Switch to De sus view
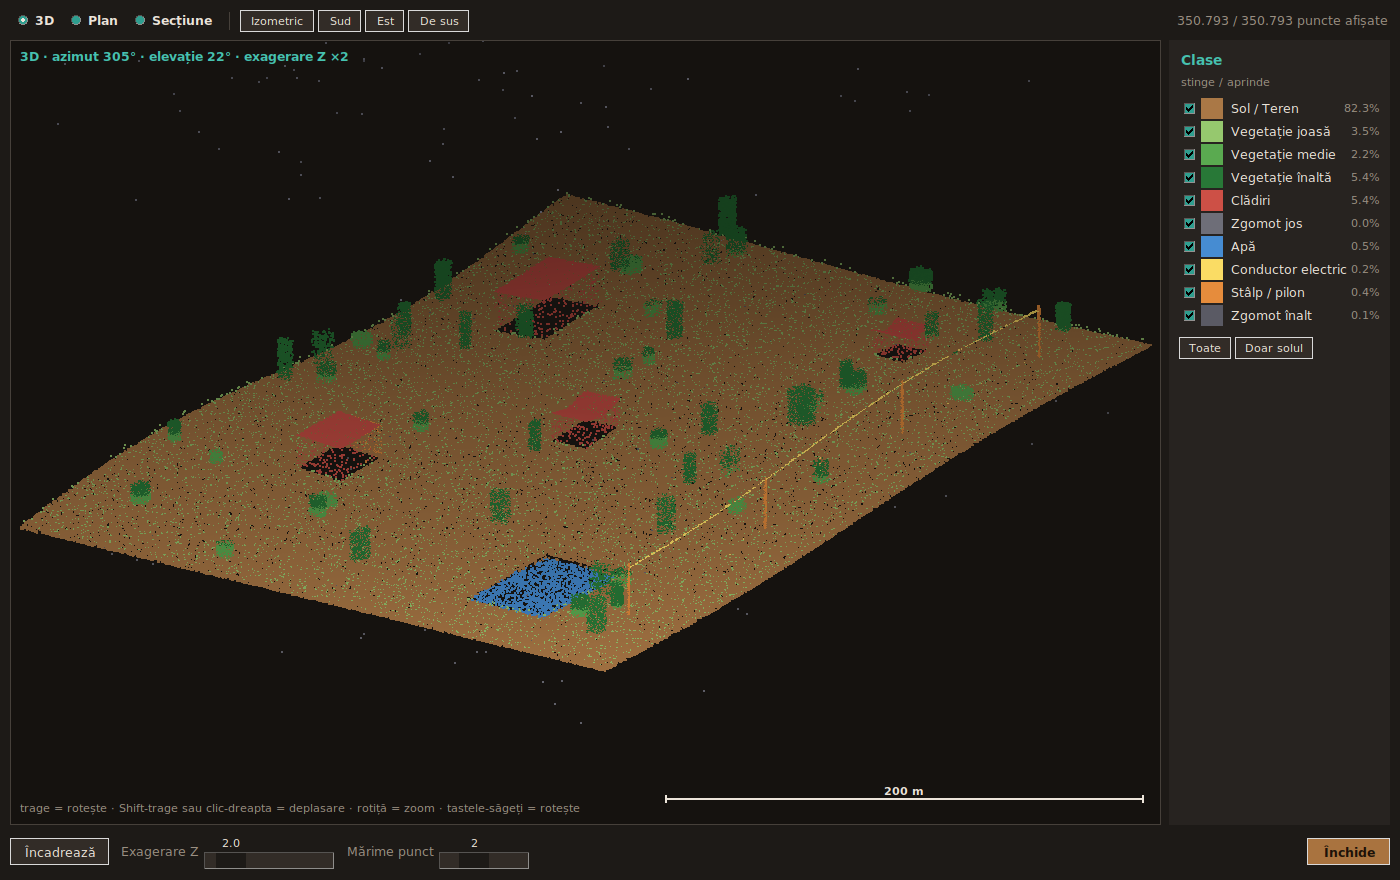This screenshot has width=1400, height=880. click(x=439, y=21)
